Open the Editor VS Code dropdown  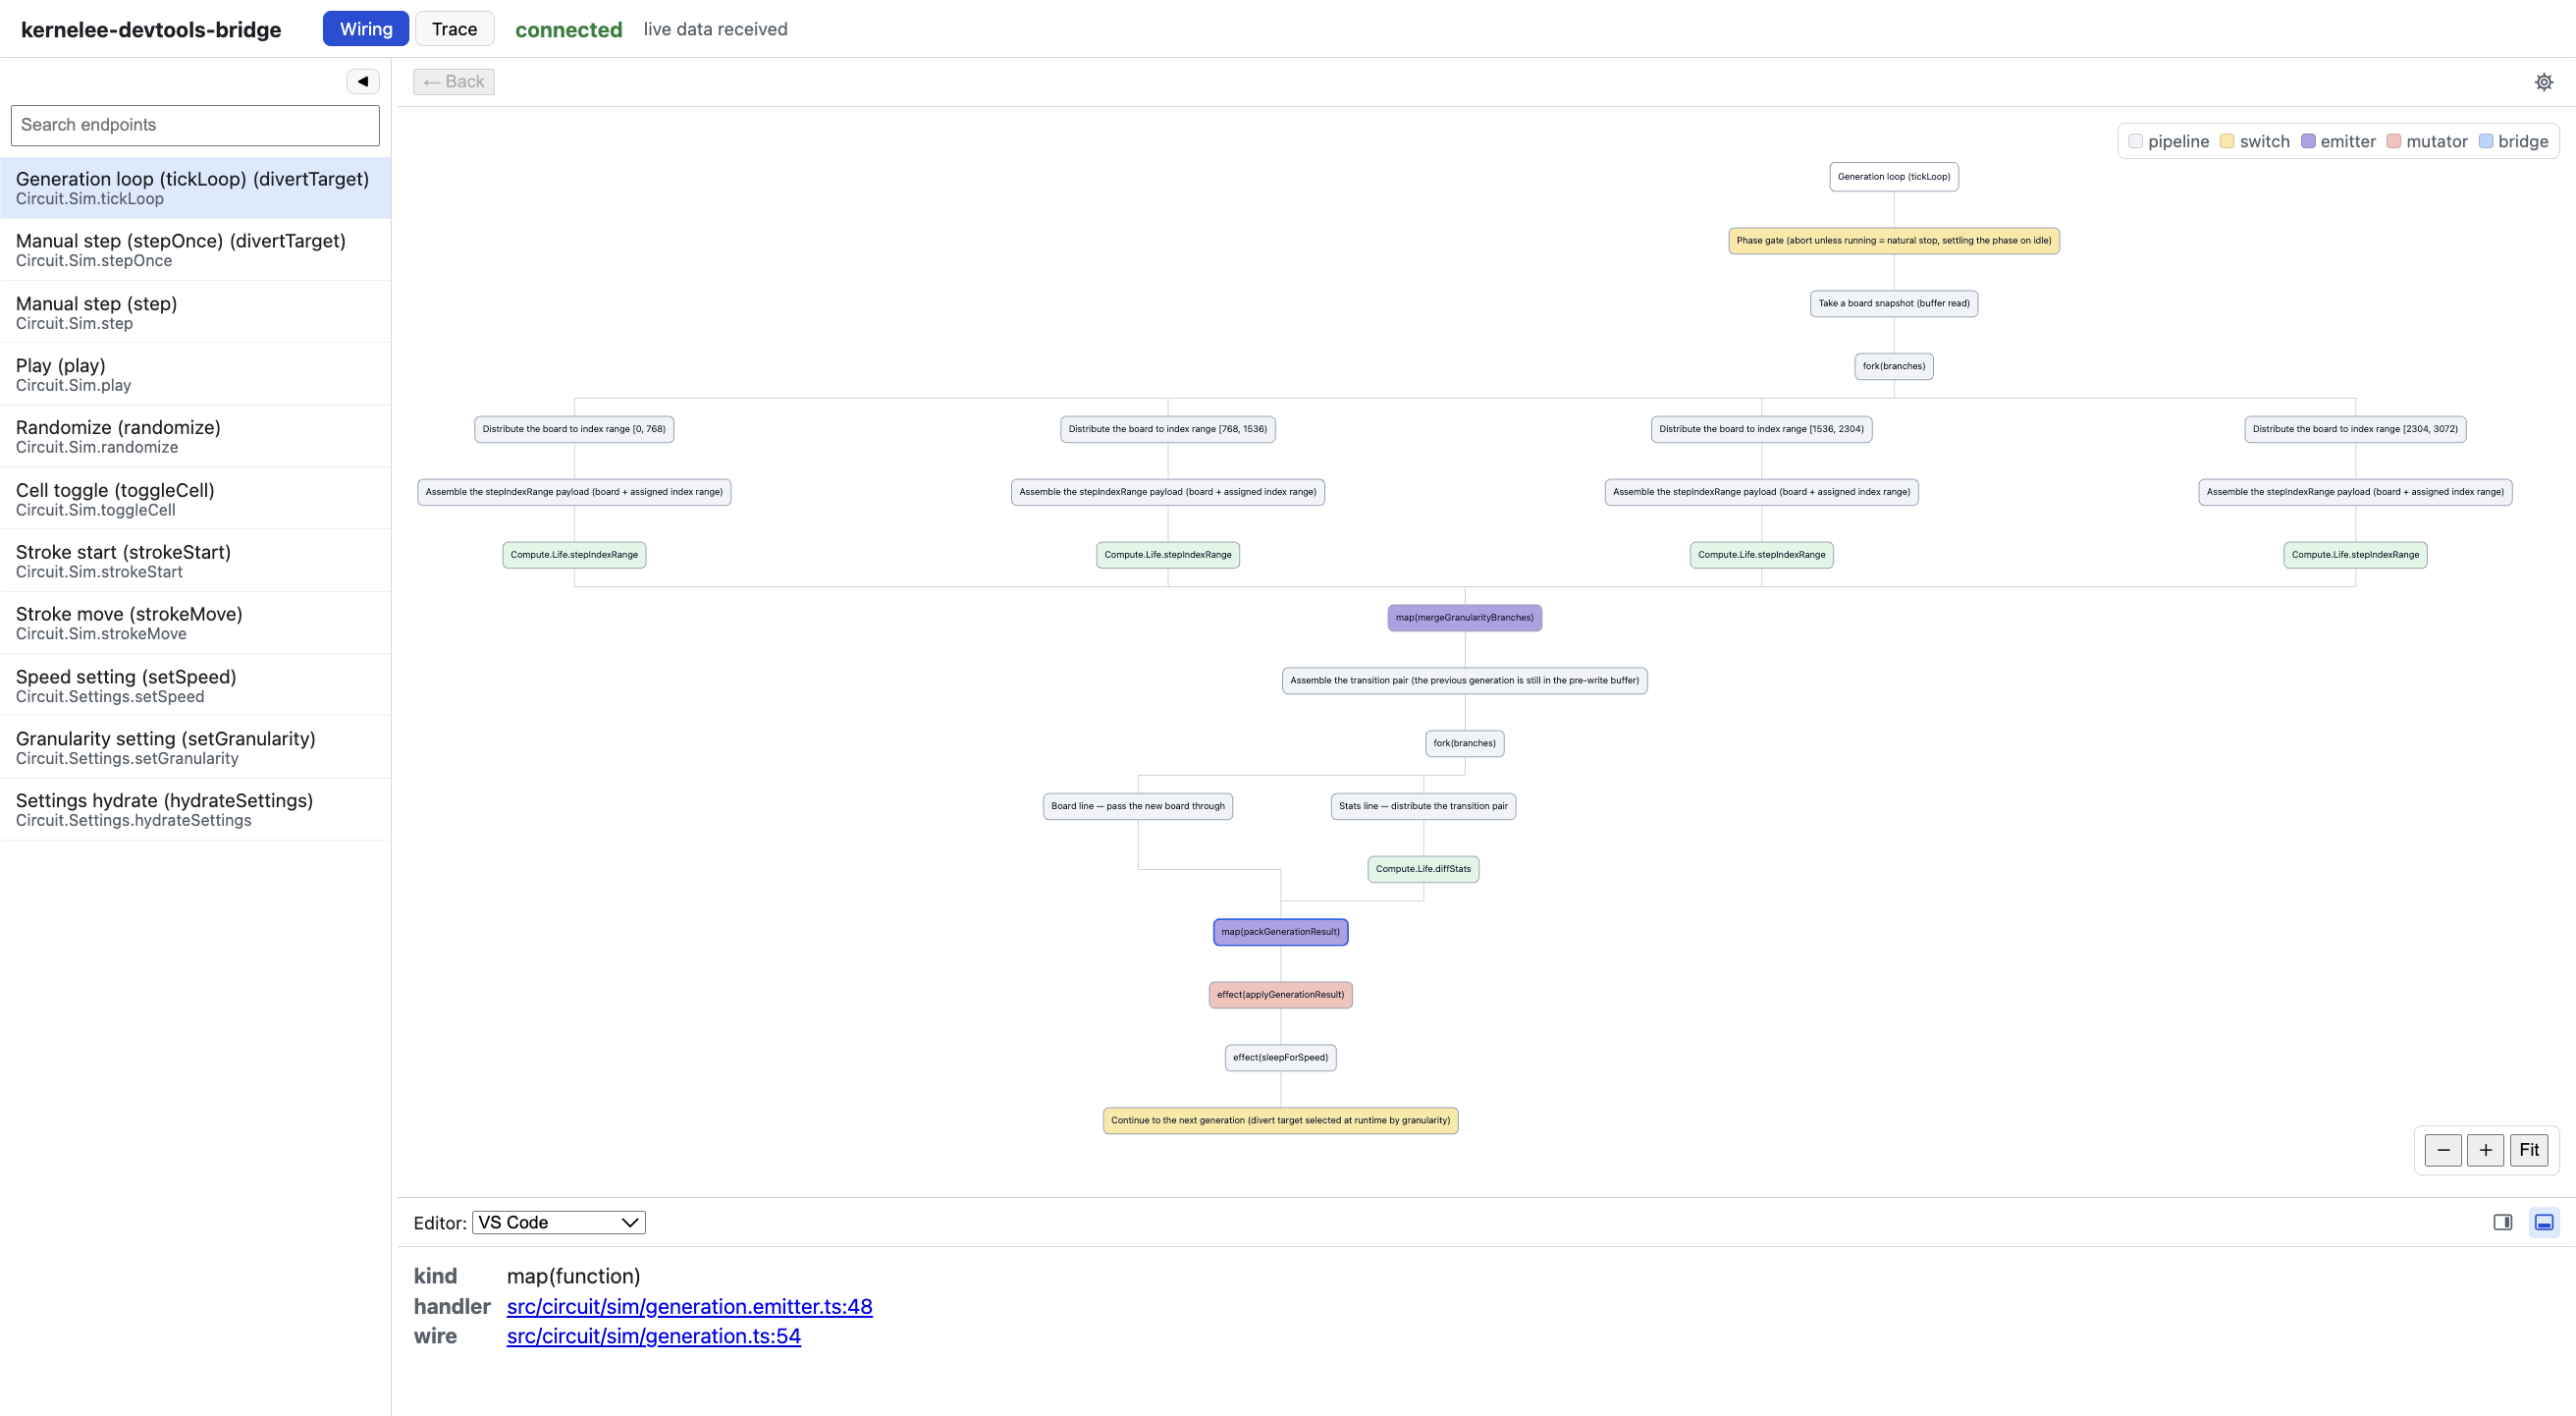point(559,1222)
